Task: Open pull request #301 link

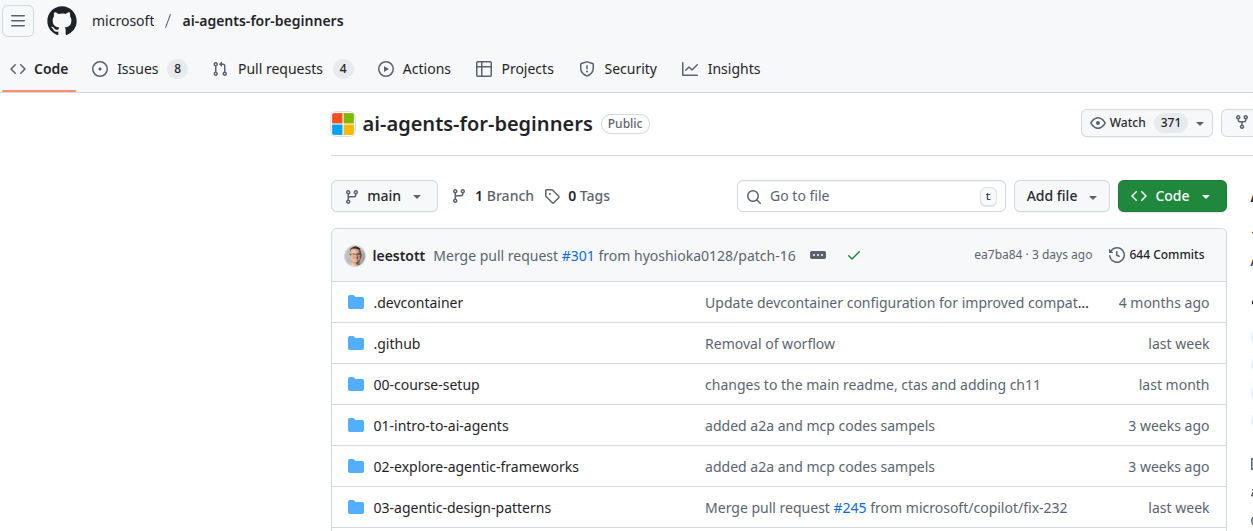Action: 578,255
